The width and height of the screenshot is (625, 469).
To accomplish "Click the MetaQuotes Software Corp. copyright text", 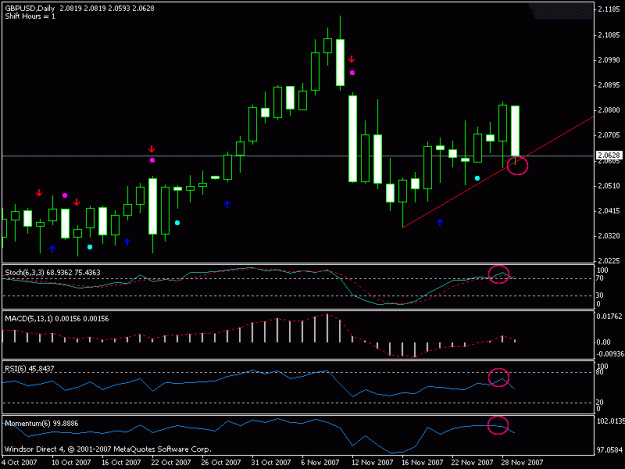I will click(x=108, y=449).
